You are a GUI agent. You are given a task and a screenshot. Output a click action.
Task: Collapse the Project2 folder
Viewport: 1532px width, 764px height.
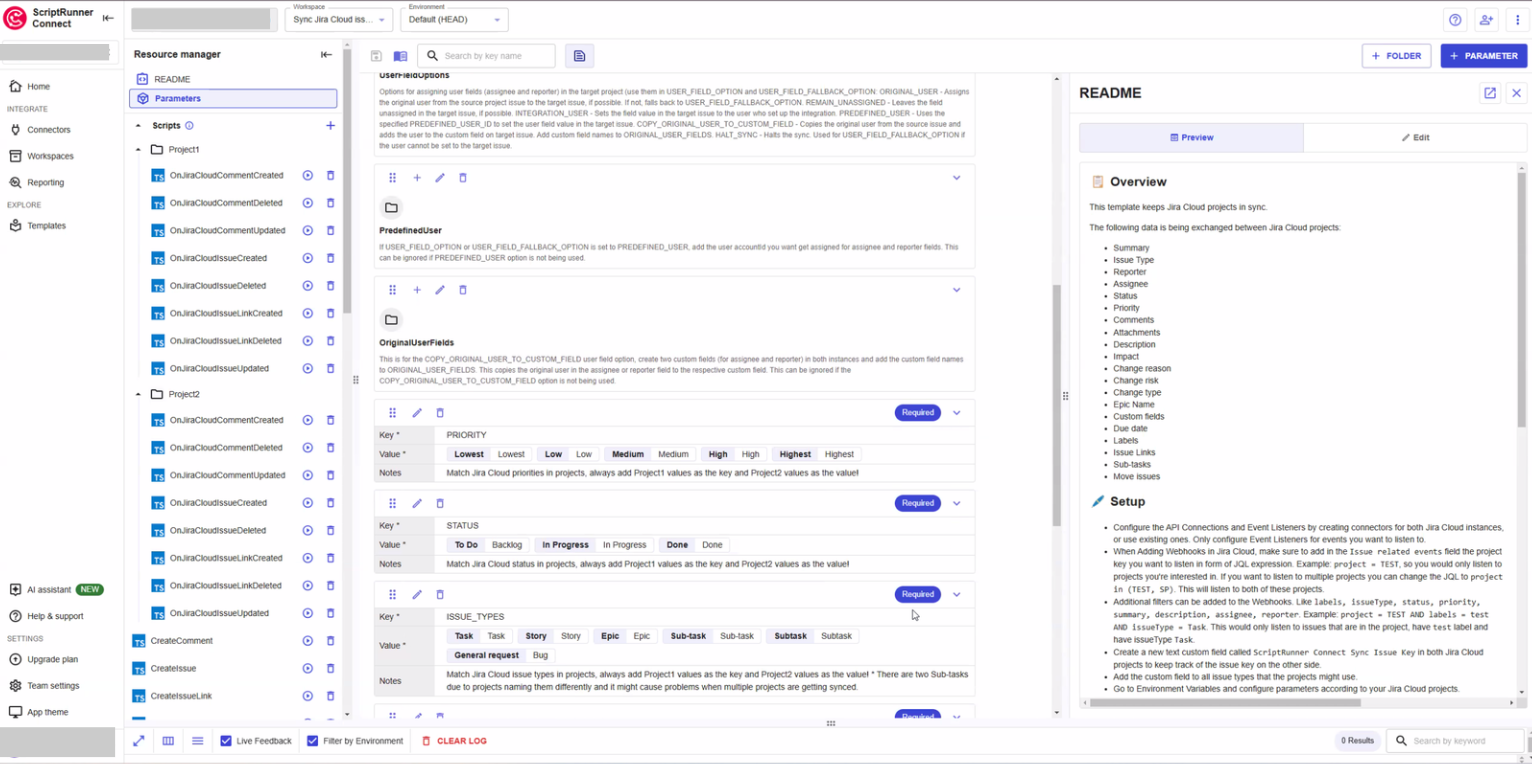[x=139, y=394]
